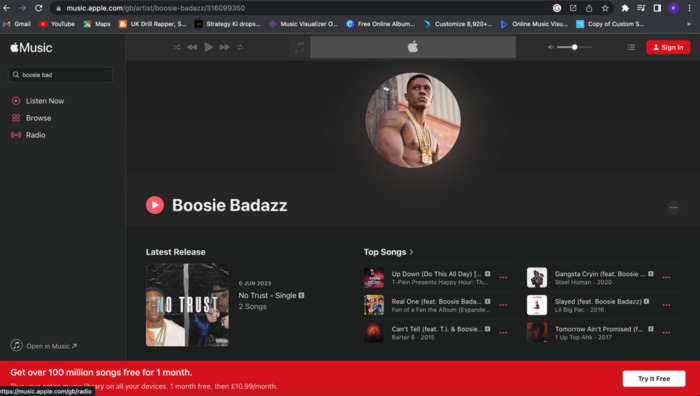Play Can't Tell (feat. T.I. & Boosie song
The width and height of the screenshot is (700, 396).
pyautogui.click(x=436, y=329)
